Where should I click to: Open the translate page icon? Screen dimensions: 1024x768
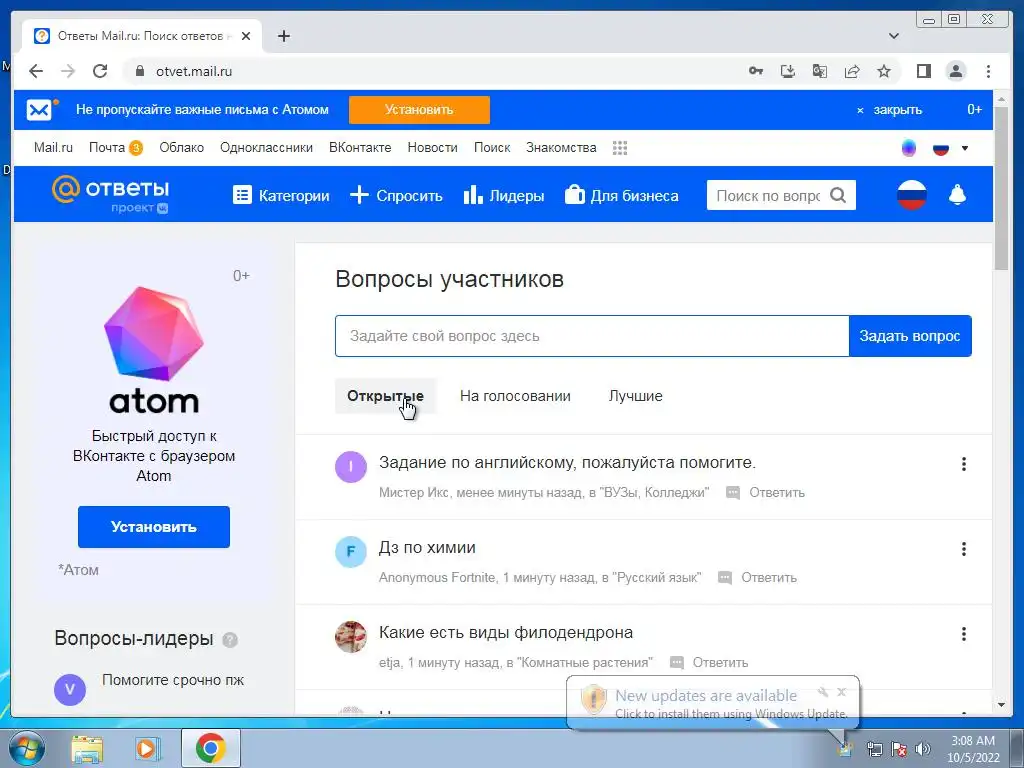pos(820,71)
